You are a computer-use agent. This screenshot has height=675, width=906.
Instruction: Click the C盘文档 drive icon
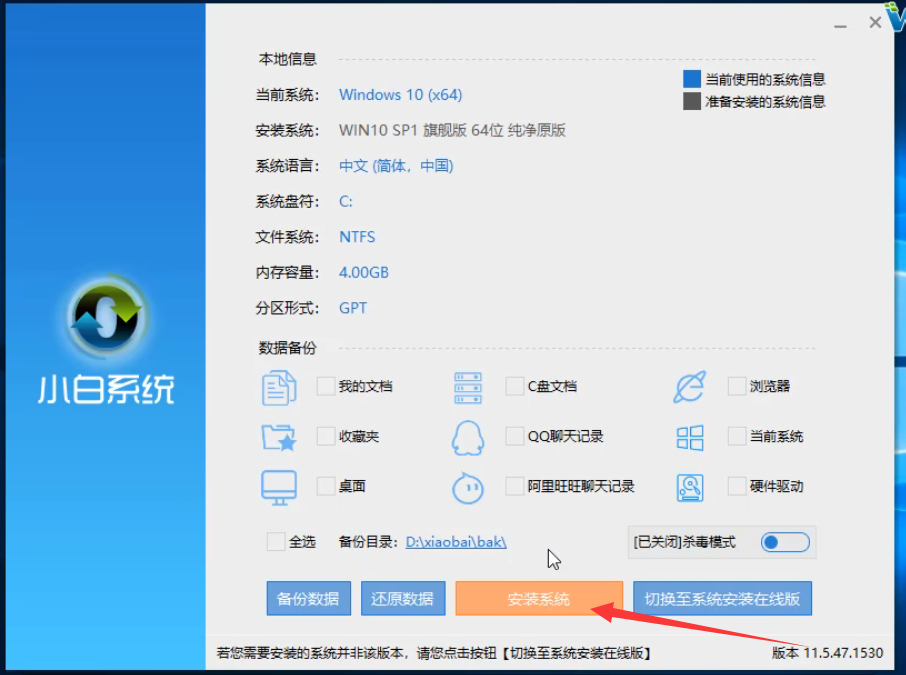(466, 387)
